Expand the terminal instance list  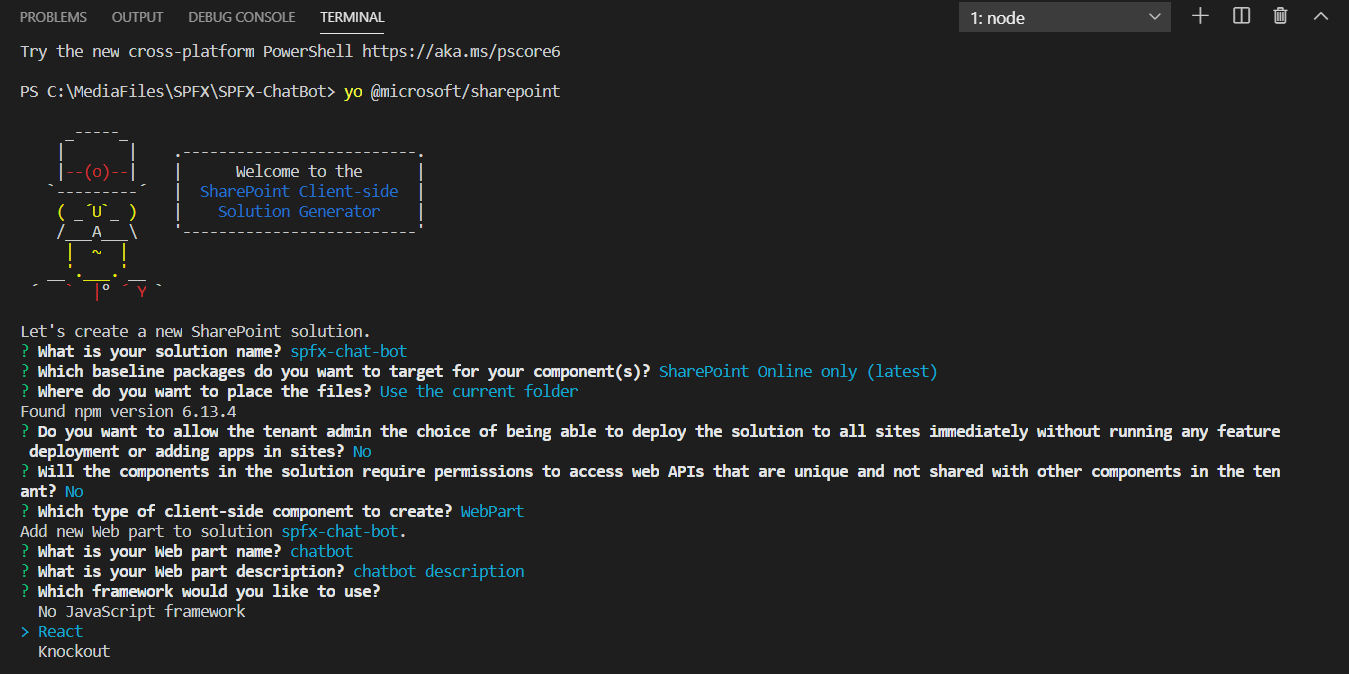tap(1153, 15)
